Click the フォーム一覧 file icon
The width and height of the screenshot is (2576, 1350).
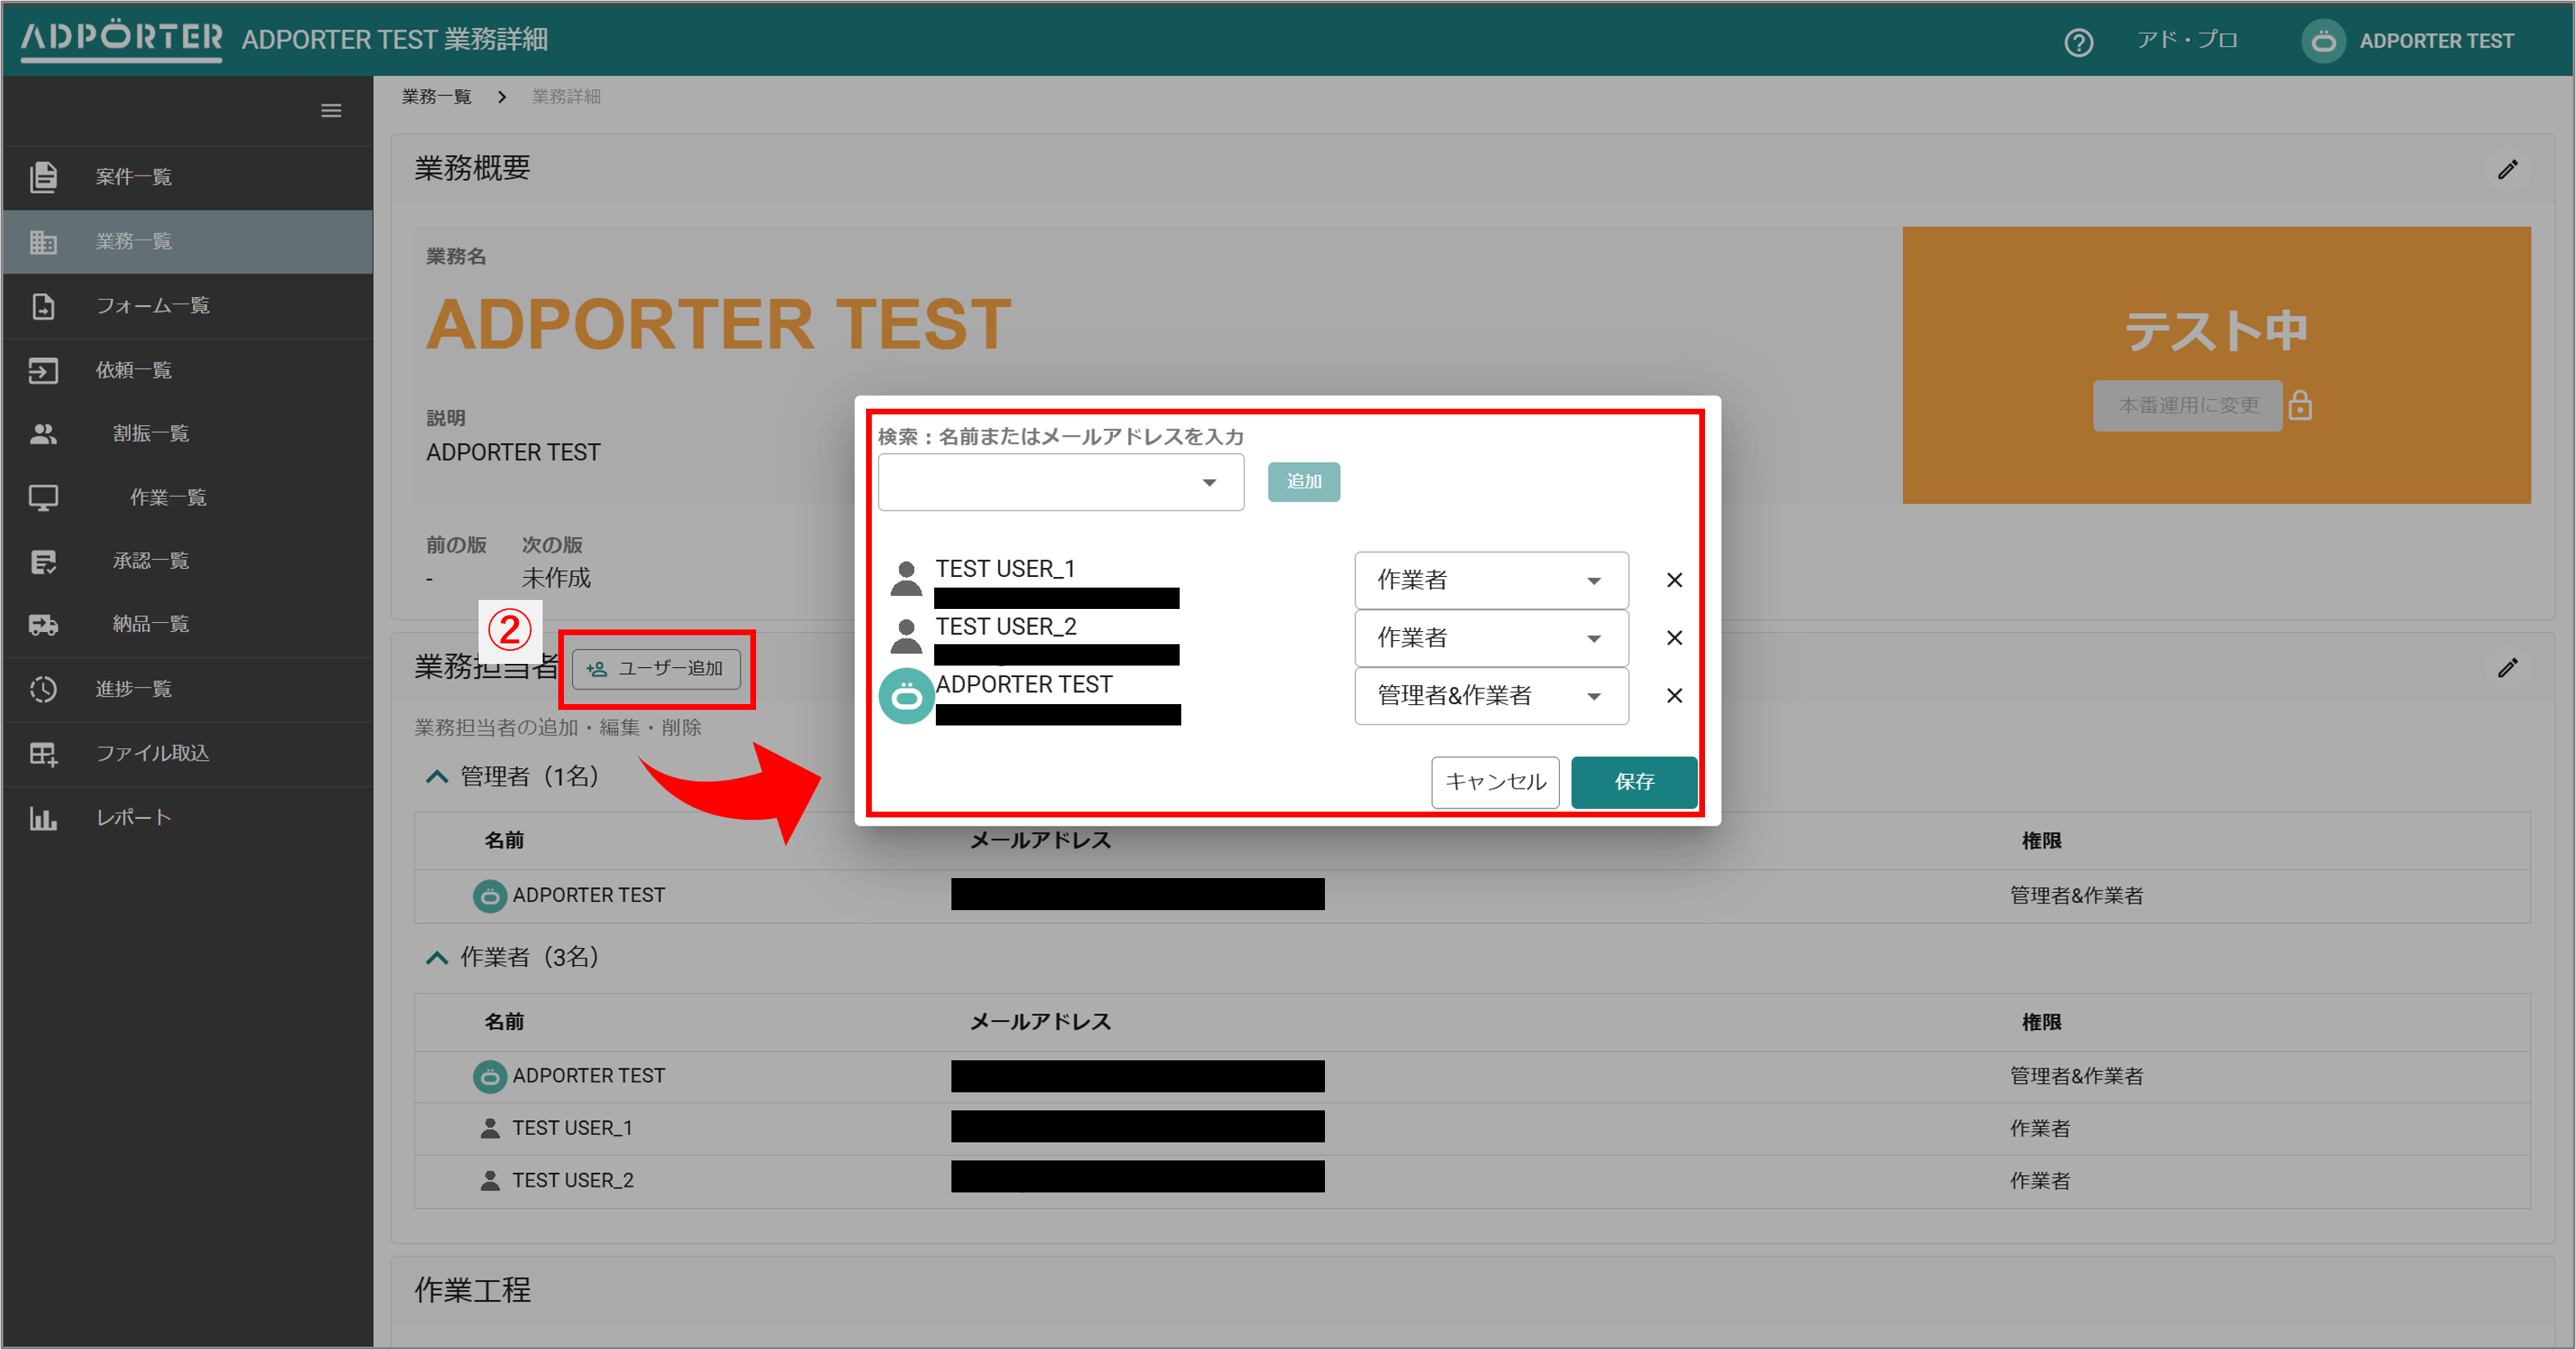coord(43,306)
